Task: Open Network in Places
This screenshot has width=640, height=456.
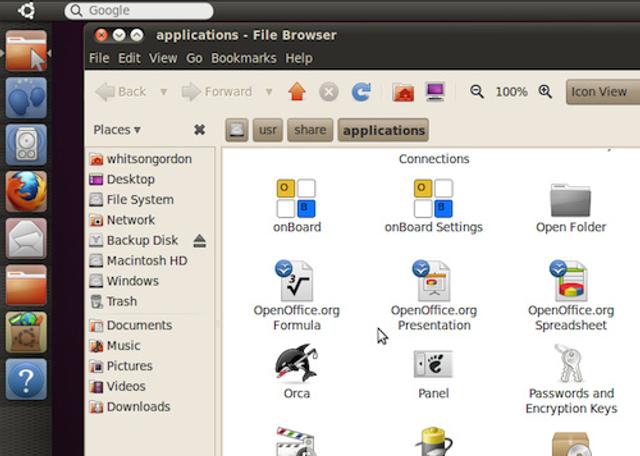Action: tap(122, 220)
